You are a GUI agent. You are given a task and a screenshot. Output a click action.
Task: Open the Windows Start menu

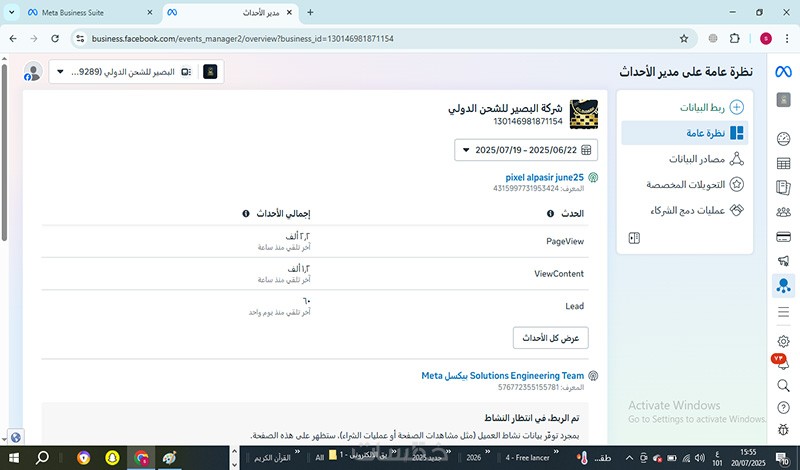tap(13, 457)
